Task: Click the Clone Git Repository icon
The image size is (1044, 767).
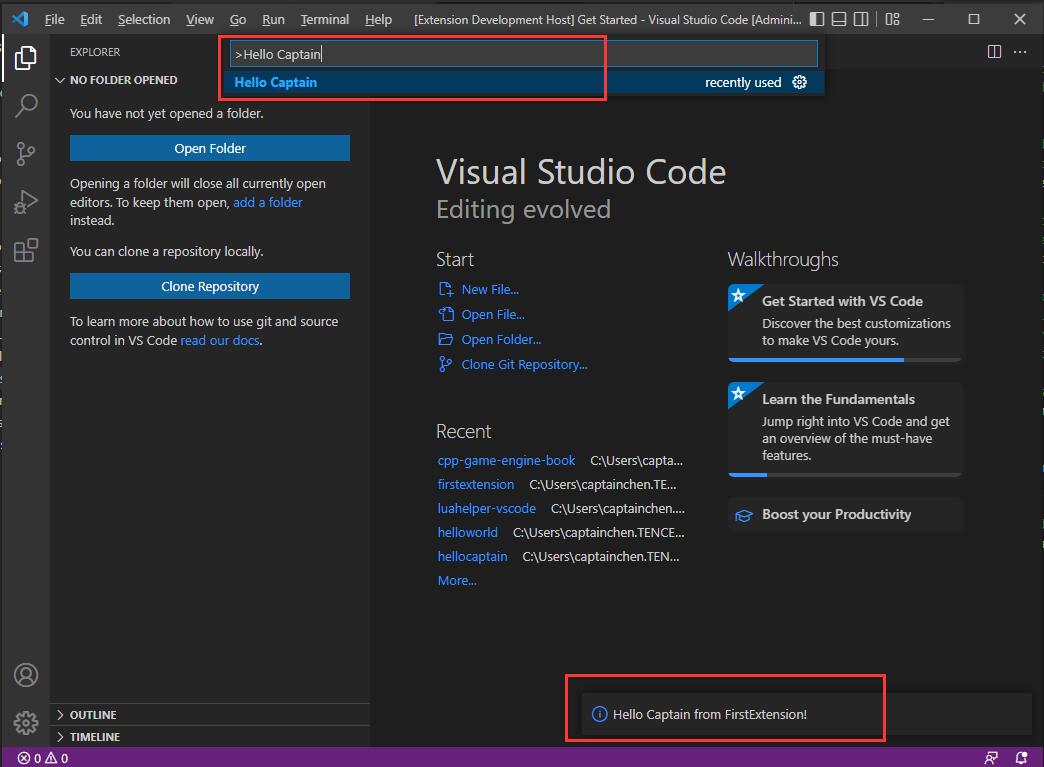Action: click(445, 364)
